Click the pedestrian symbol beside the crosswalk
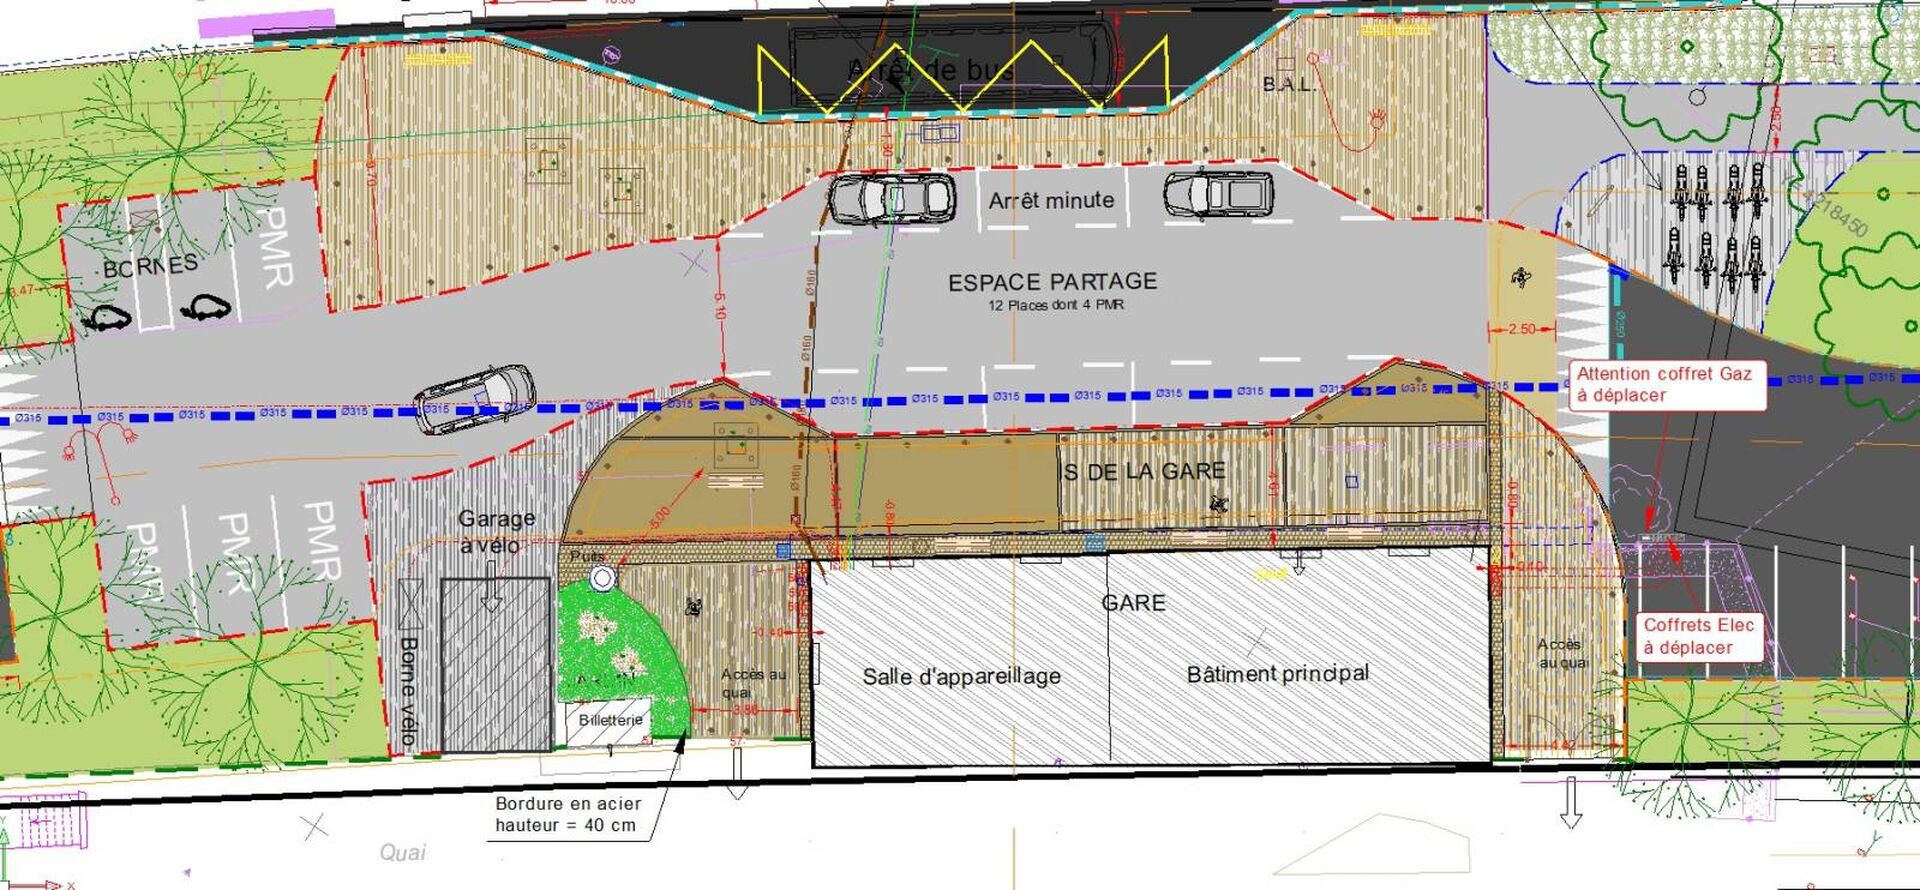 pyautogui.click(x=1521, y=277)
